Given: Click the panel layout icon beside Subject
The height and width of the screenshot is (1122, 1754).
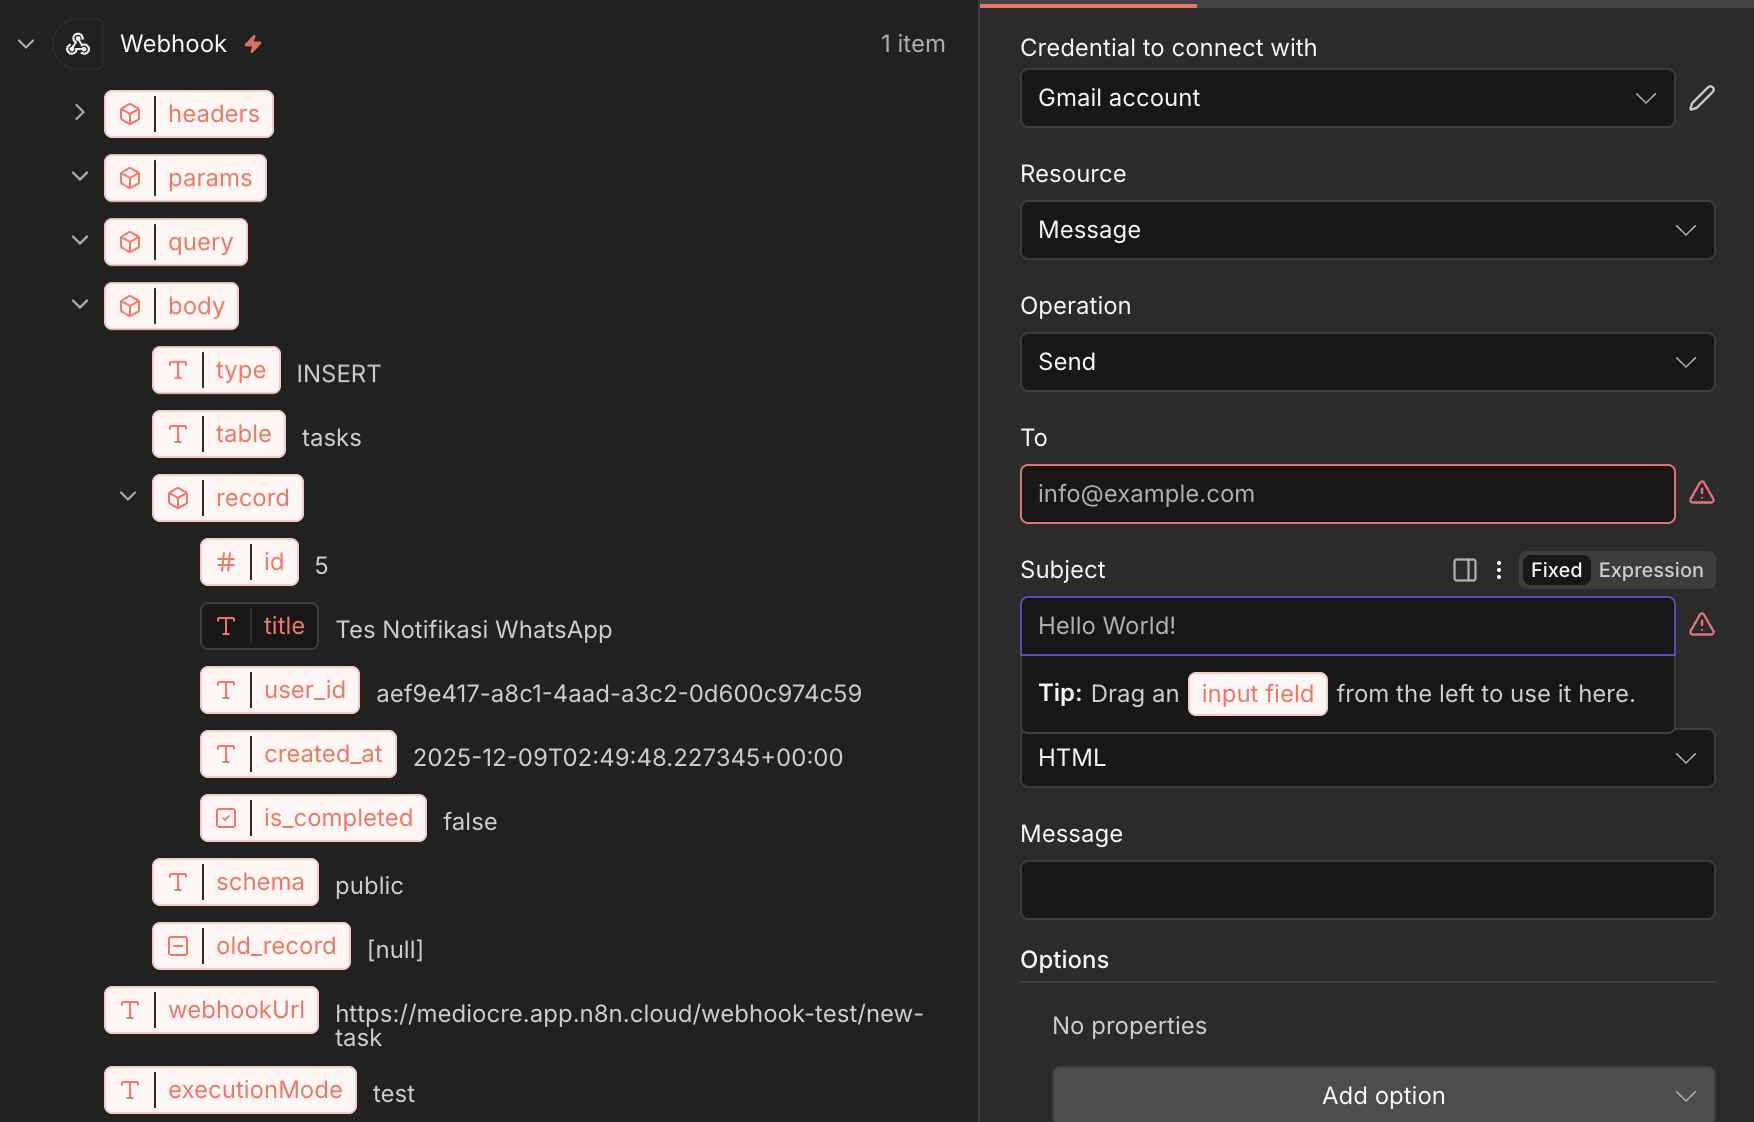Looking at the screenshot, I should [x=1464, y=570].
